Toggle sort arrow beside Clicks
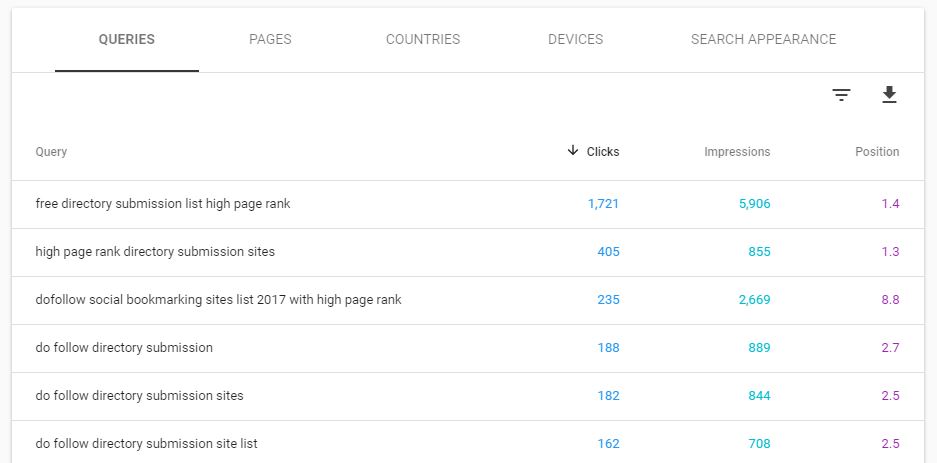The width and height of the screenshot is (937, 463). click(572, 151)
